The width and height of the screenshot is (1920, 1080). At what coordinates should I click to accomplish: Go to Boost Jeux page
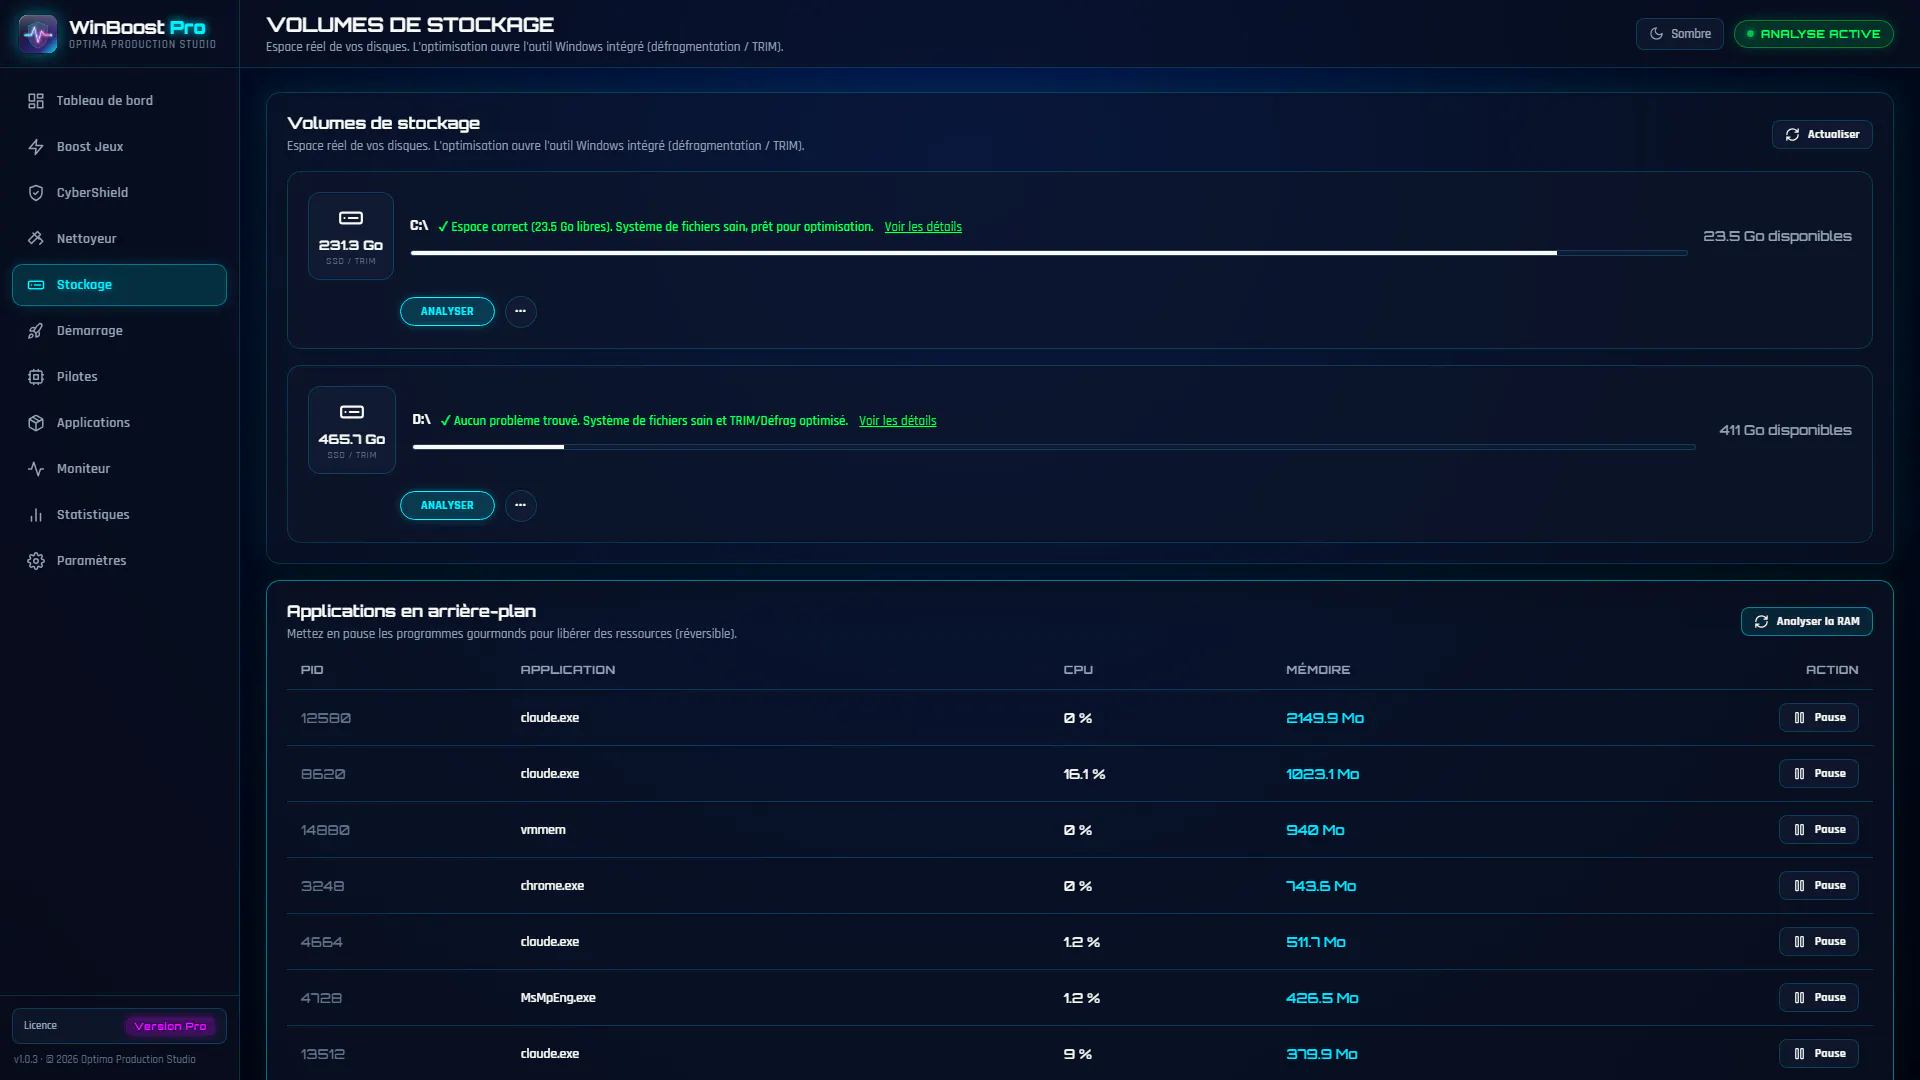pos(119,147)
